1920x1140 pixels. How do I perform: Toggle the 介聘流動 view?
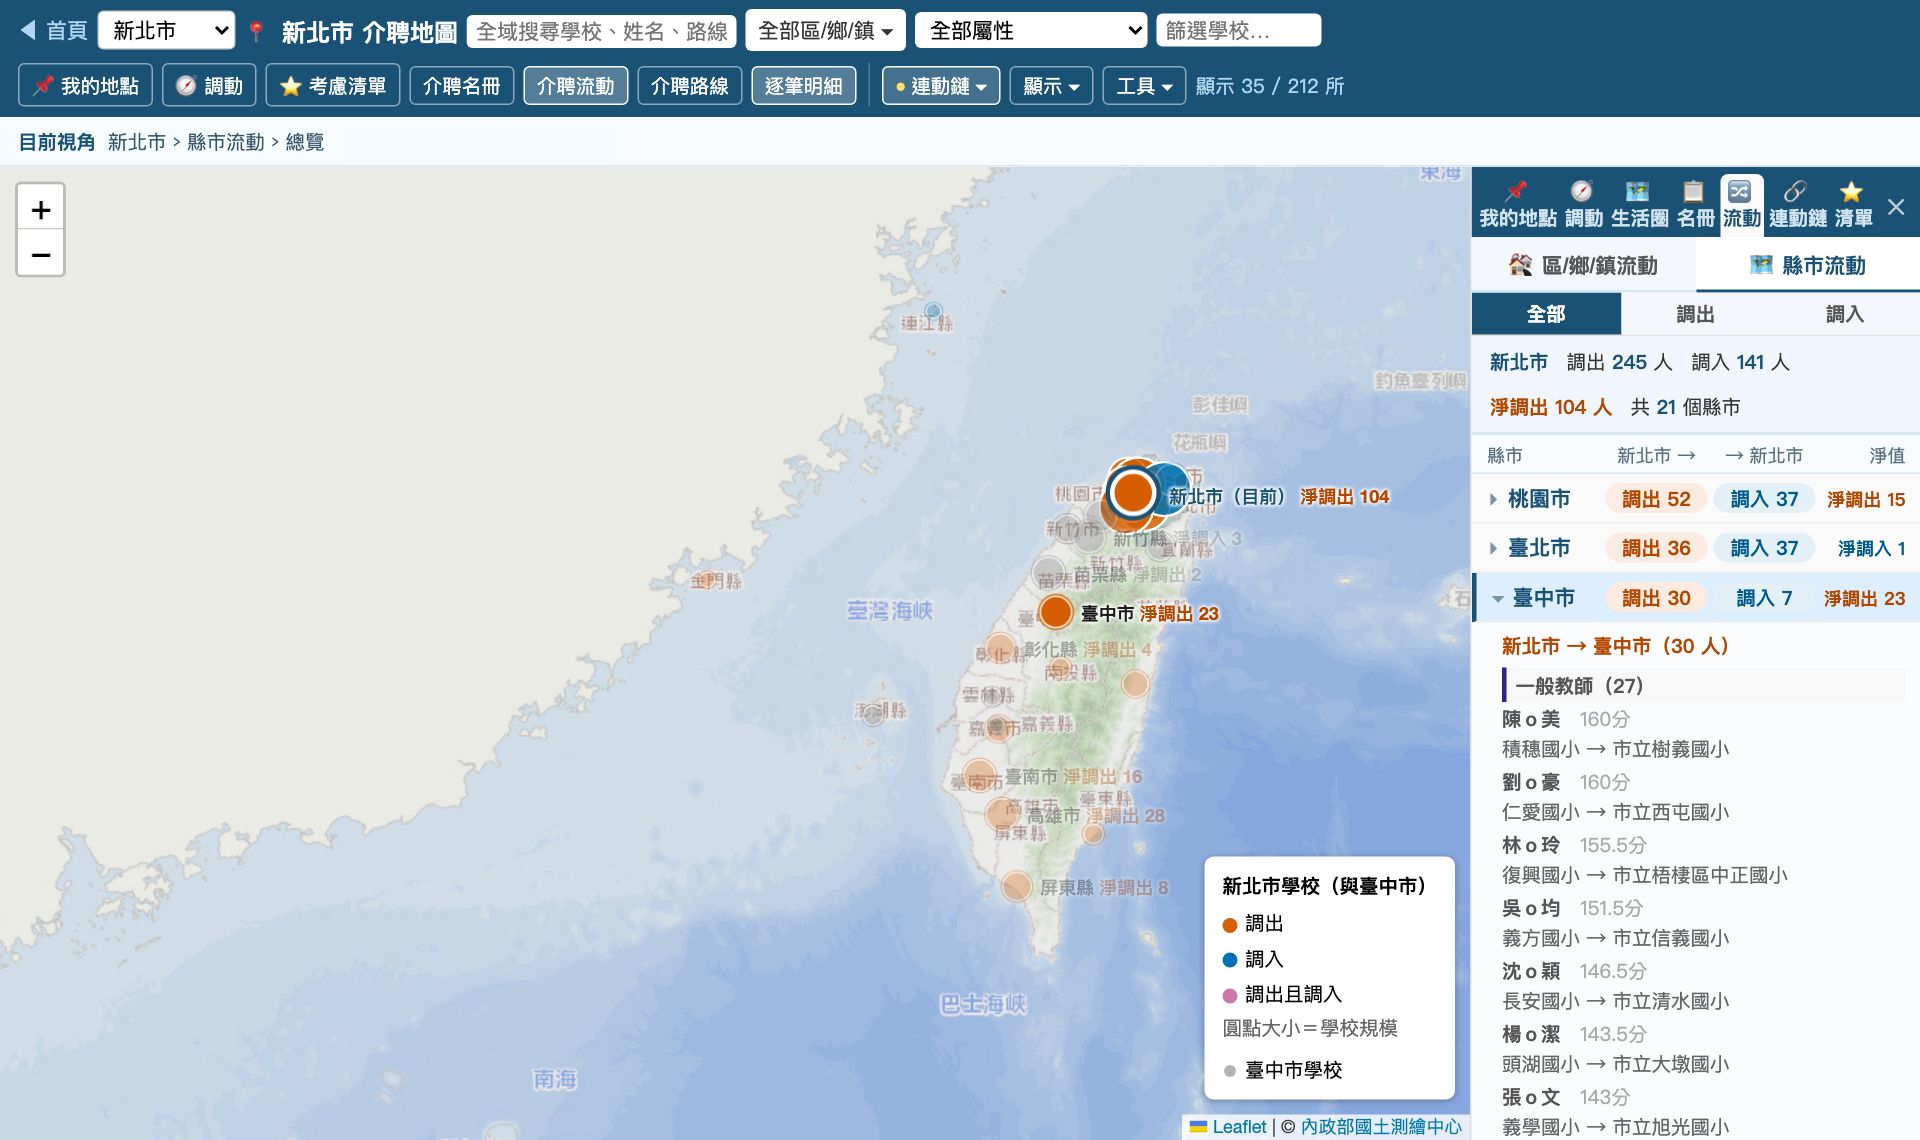click(x=575, y=86)
